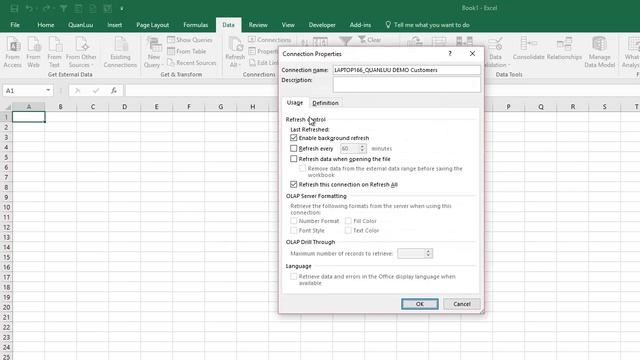
Task: Open the Name Box dropdown arrow
Action: (48, 91)
